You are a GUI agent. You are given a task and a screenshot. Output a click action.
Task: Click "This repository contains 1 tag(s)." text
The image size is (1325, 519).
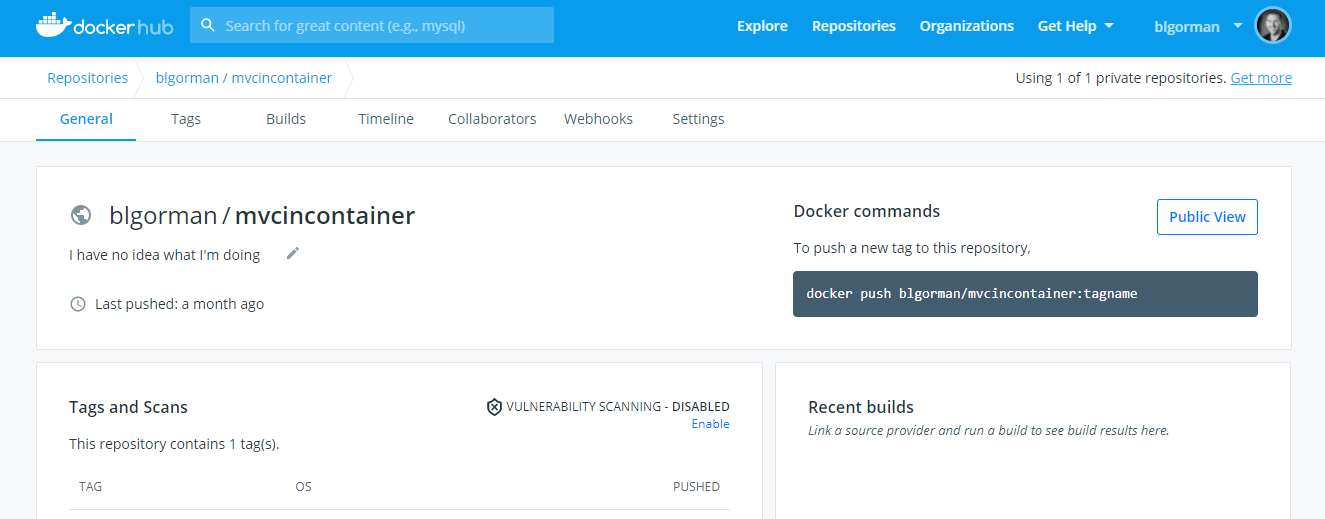[x=174, y=444]
